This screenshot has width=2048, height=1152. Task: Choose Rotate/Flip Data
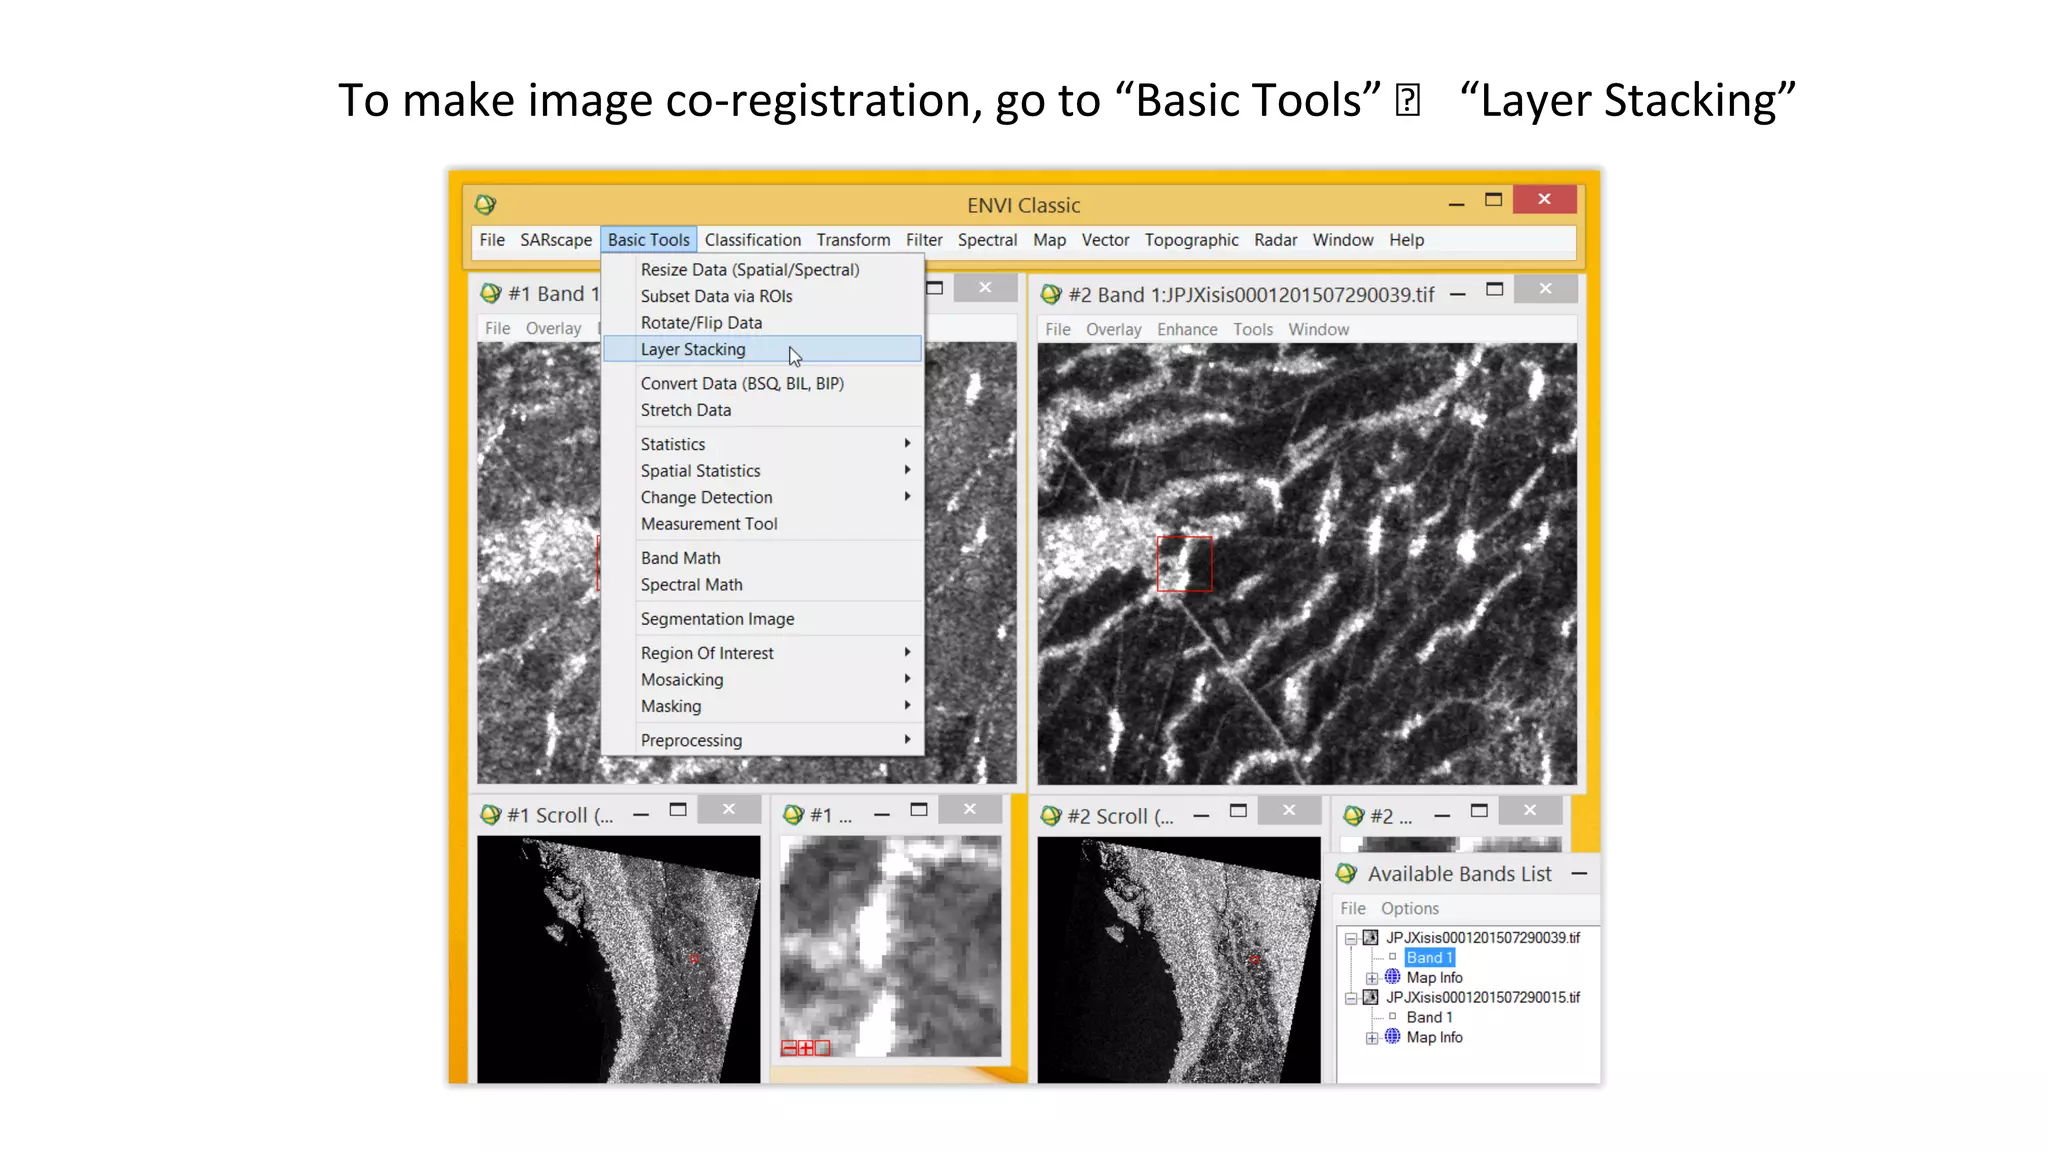(762, 322)
